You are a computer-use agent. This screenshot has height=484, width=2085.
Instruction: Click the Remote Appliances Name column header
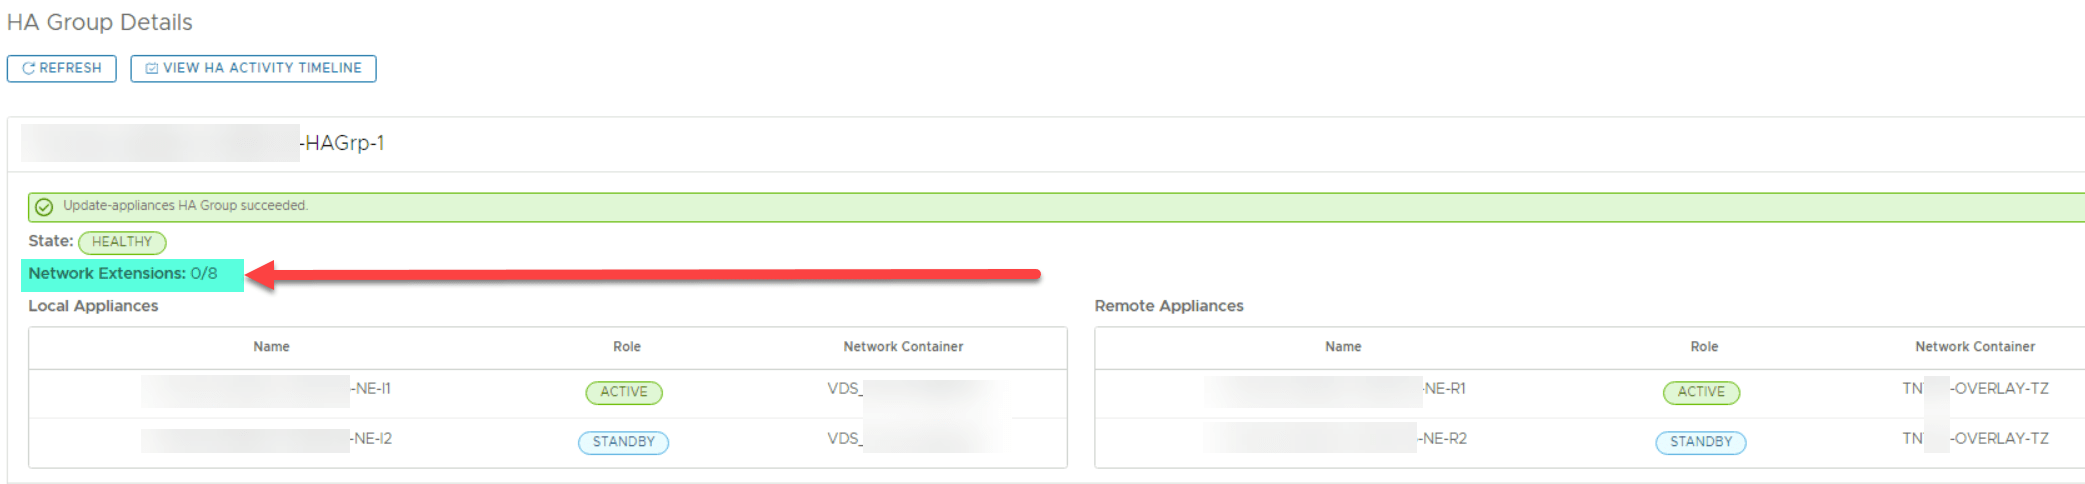1343,347
